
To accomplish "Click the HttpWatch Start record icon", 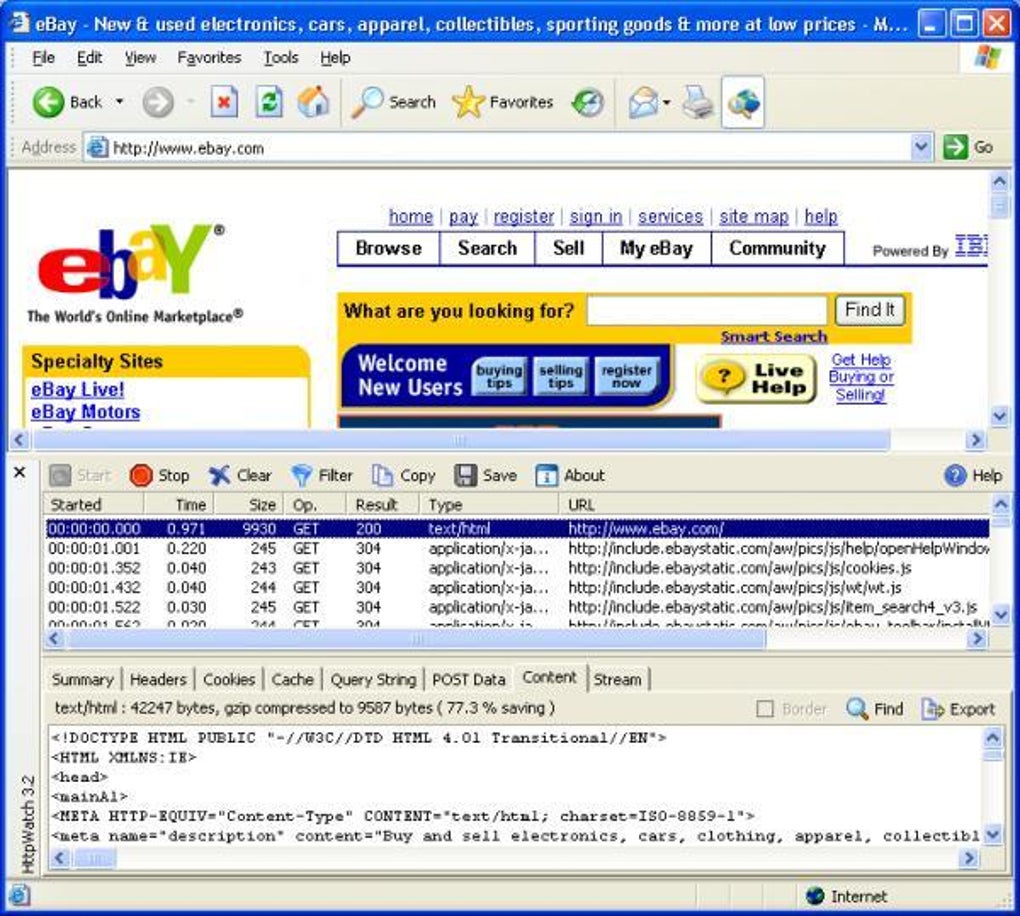I will [60, 476].
